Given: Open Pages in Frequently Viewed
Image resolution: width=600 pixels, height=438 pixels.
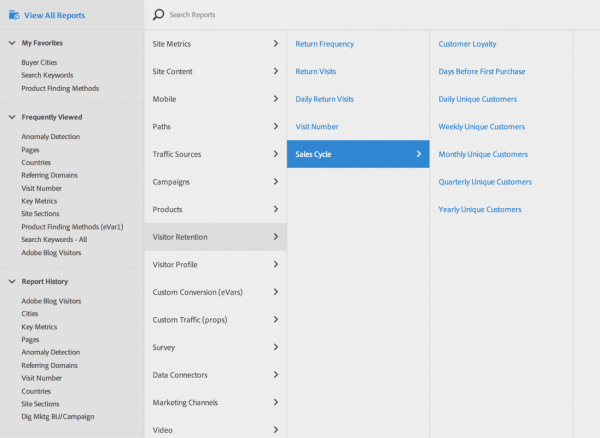Looking at the screenshot, I should coord(30,150).
